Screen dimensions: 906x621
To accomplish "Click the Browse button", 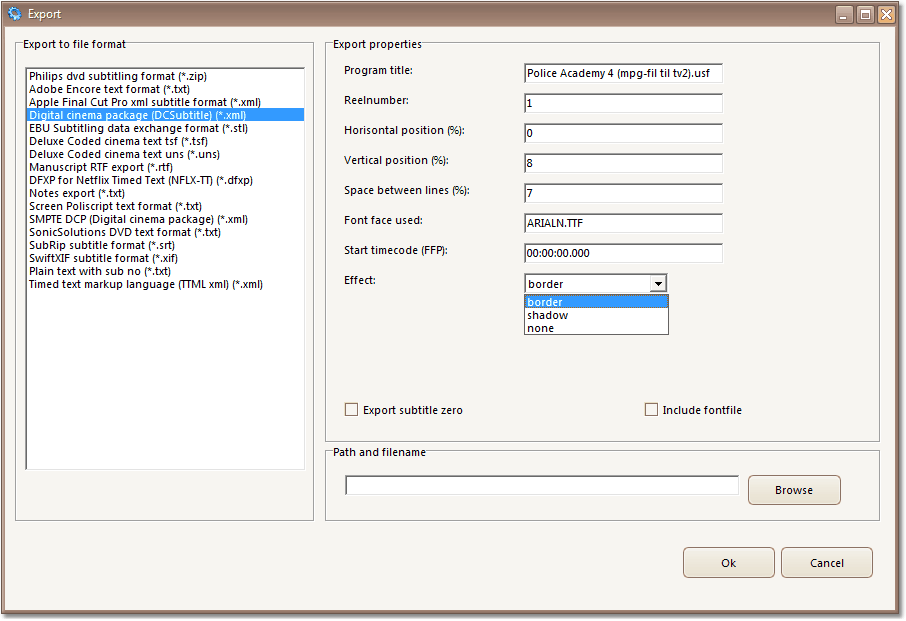I will click(794, 490).
